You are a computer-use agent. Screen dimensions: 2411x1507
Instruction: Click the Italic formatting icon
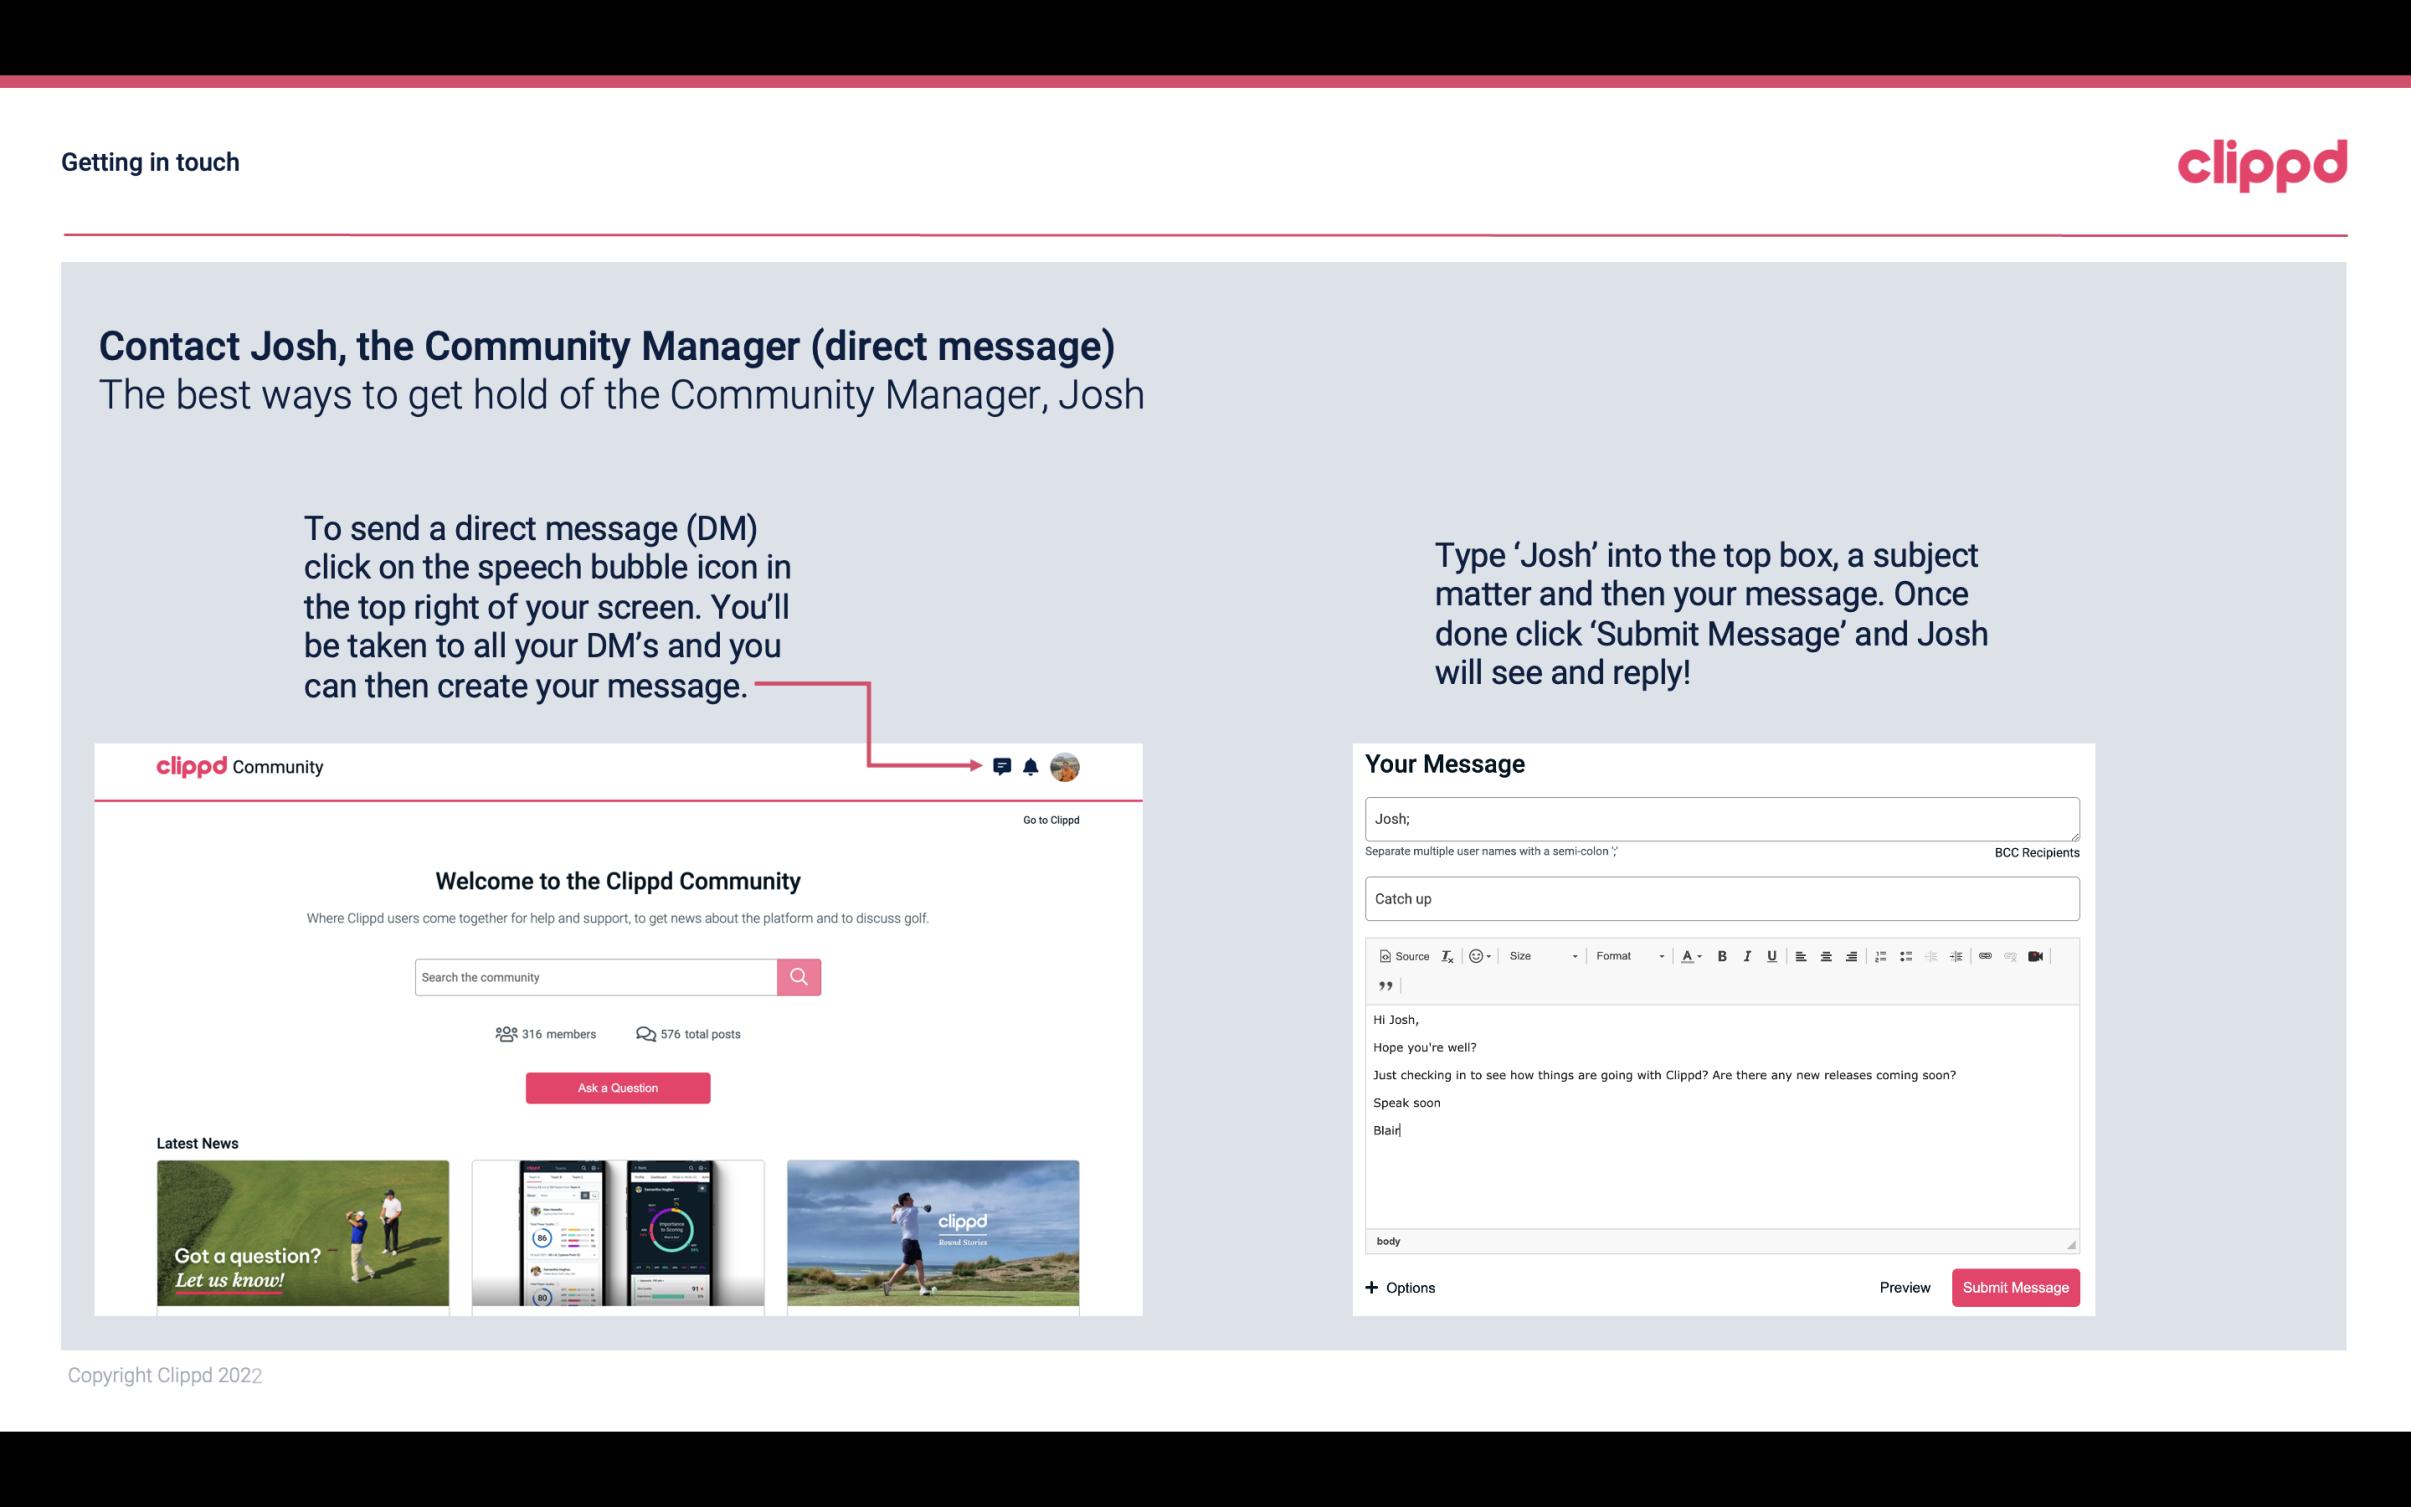(x=1748, y=957)
